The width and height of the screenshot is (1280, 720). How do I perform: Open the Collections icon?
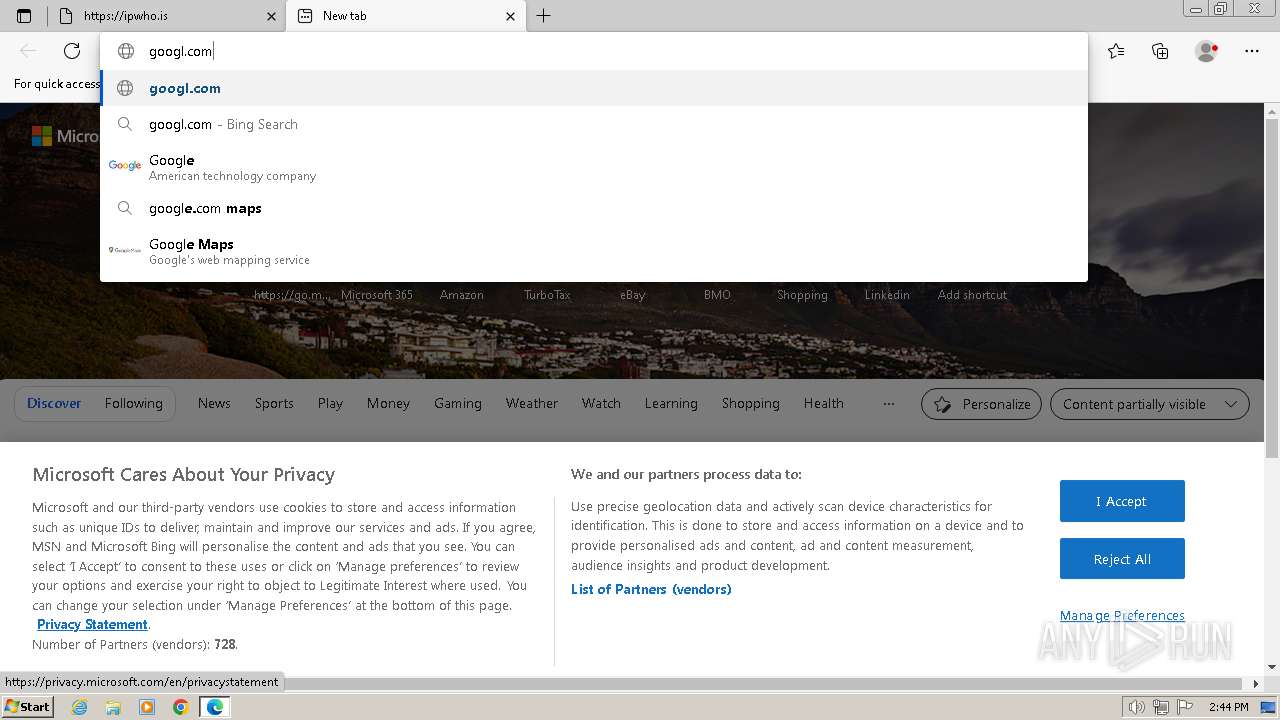pos(1160,51)
